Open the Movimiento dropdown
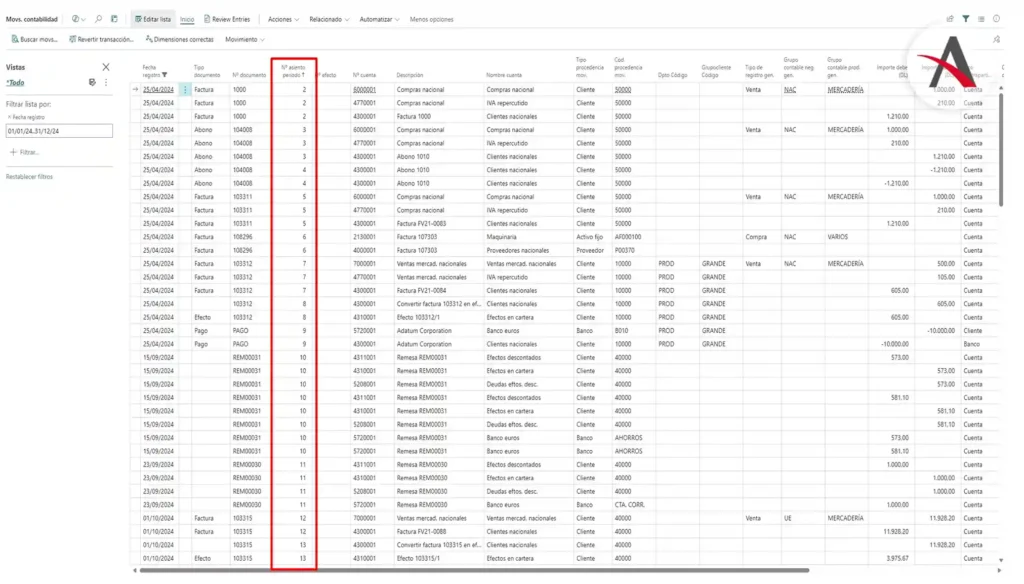This screenshot has height=584, width=1024. (245, 39)
